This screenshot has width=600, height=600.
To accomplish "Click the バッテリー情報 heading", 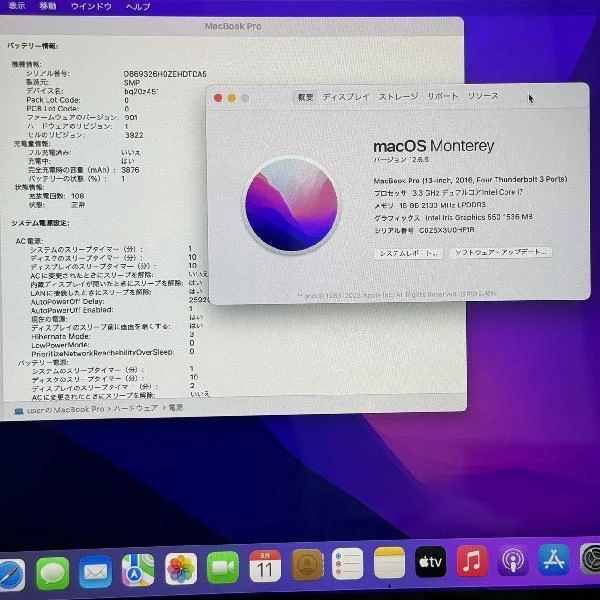I will [33, 46].
